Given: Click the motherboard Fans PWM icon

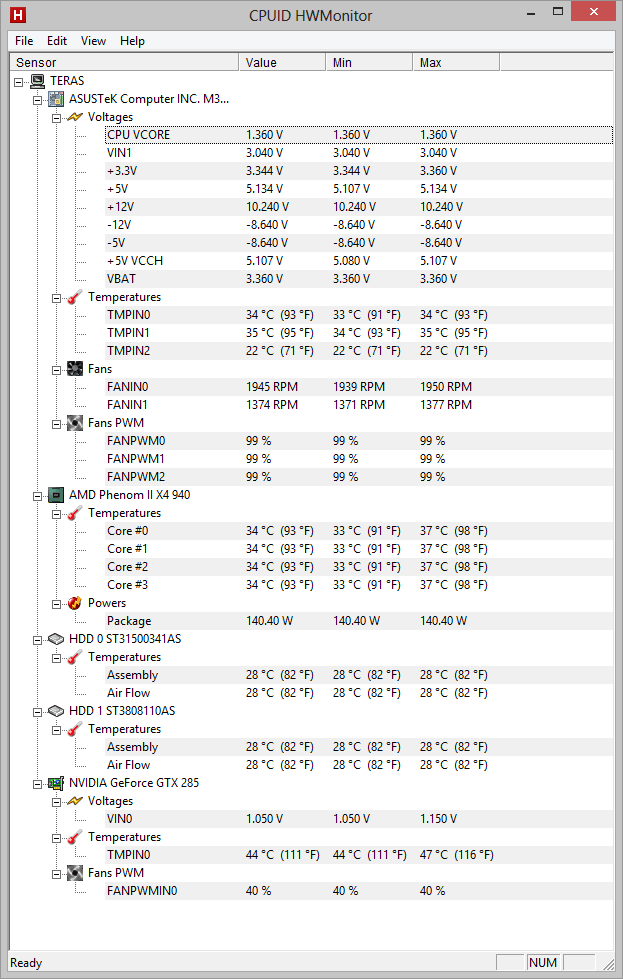Looking at the screenshot, I should tap(75, 423).
